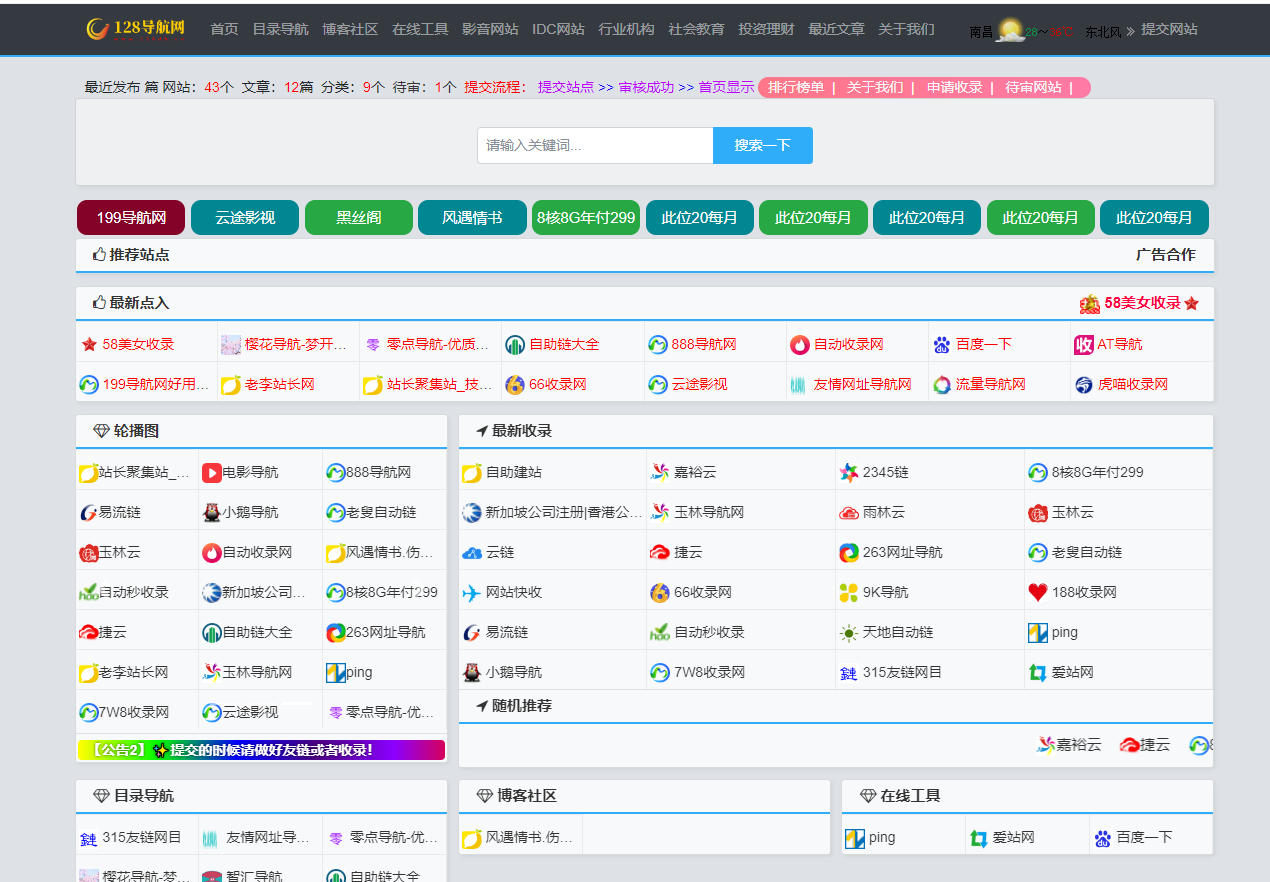Click the 自动收录网 red drop icon in 最新点入

pos(800,345)
